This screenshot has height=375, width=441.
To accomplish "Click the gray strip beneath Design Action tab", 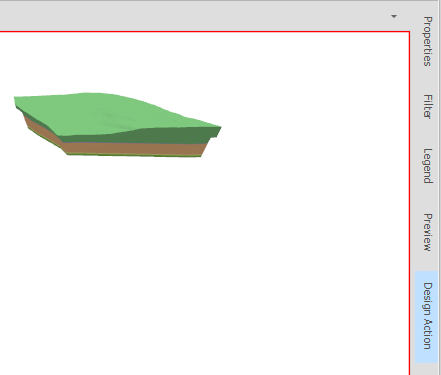I will click(427, 369).
